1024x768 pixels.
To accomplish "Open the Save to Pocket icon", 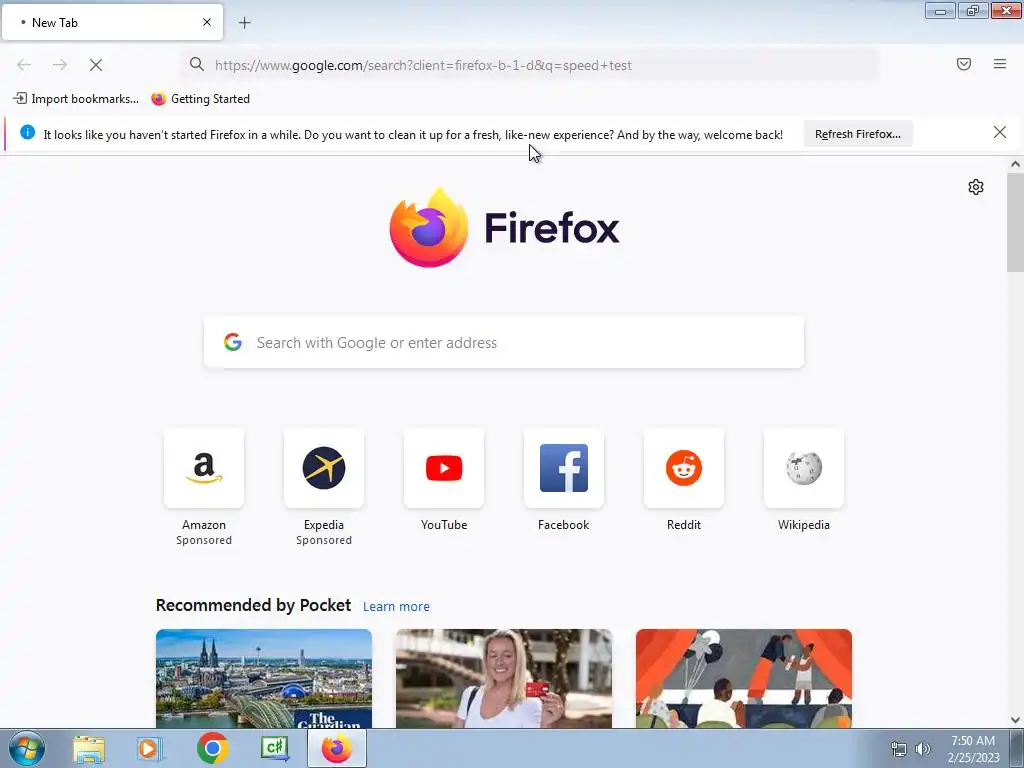I will coord(964,64).
